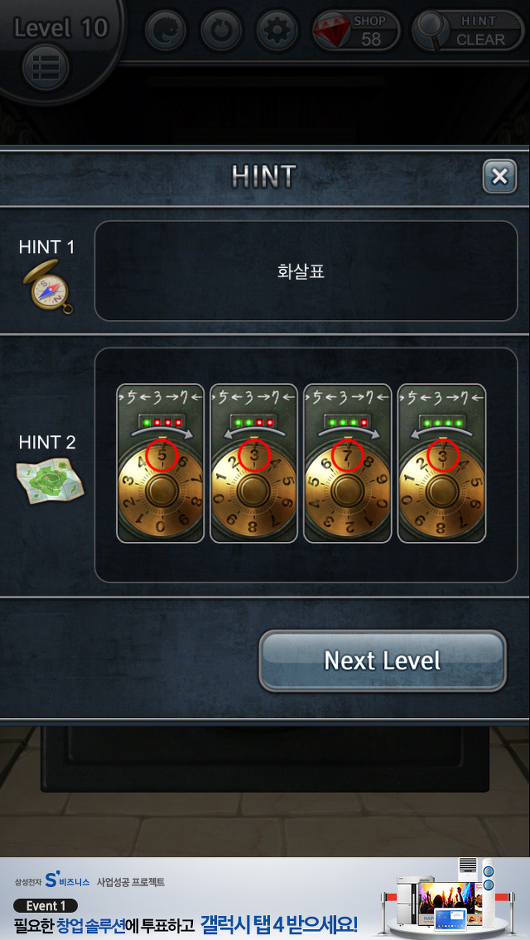The height and width of the screenshot is (940, 530).
Task: Close the HINT dialog
Action: [499, 176]
